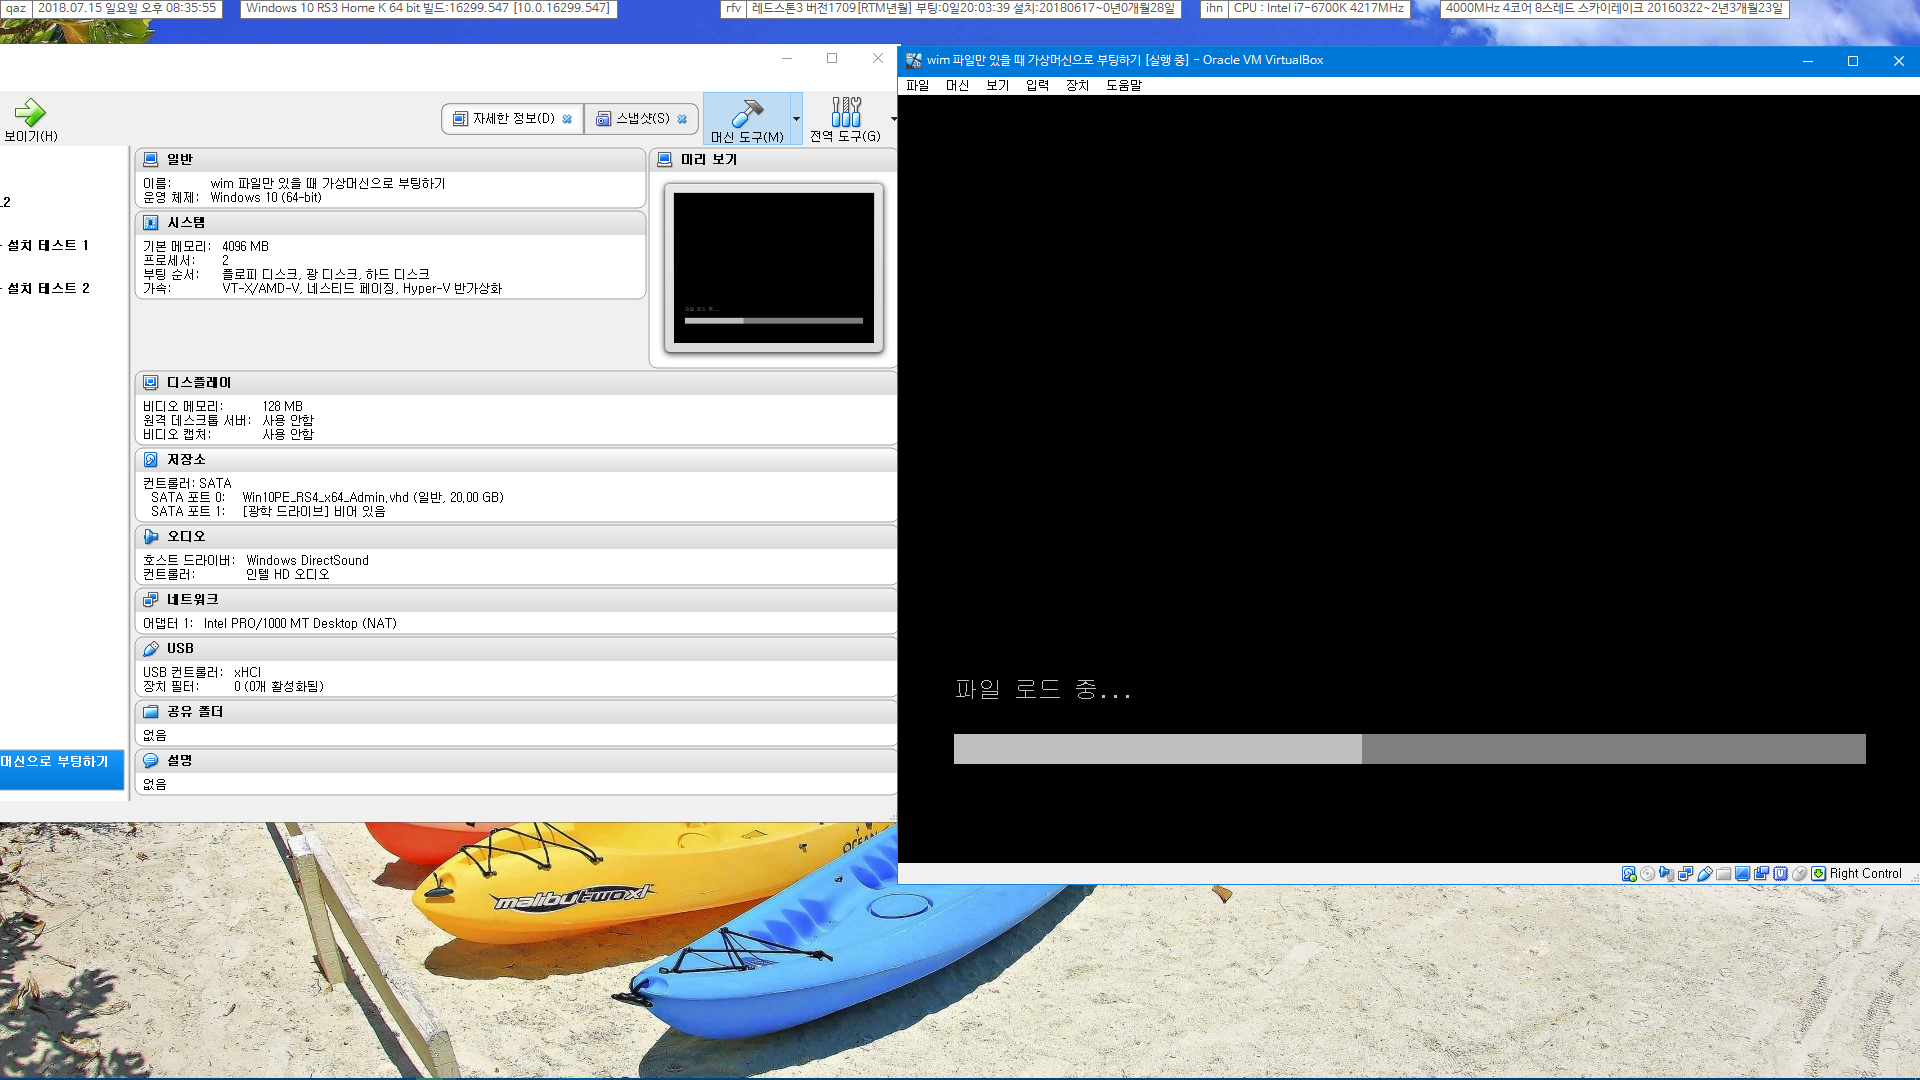Click USB indicator icon in VM status bar
1920x1080 pixels.
pyautogui.click(x=1705, y=873)
